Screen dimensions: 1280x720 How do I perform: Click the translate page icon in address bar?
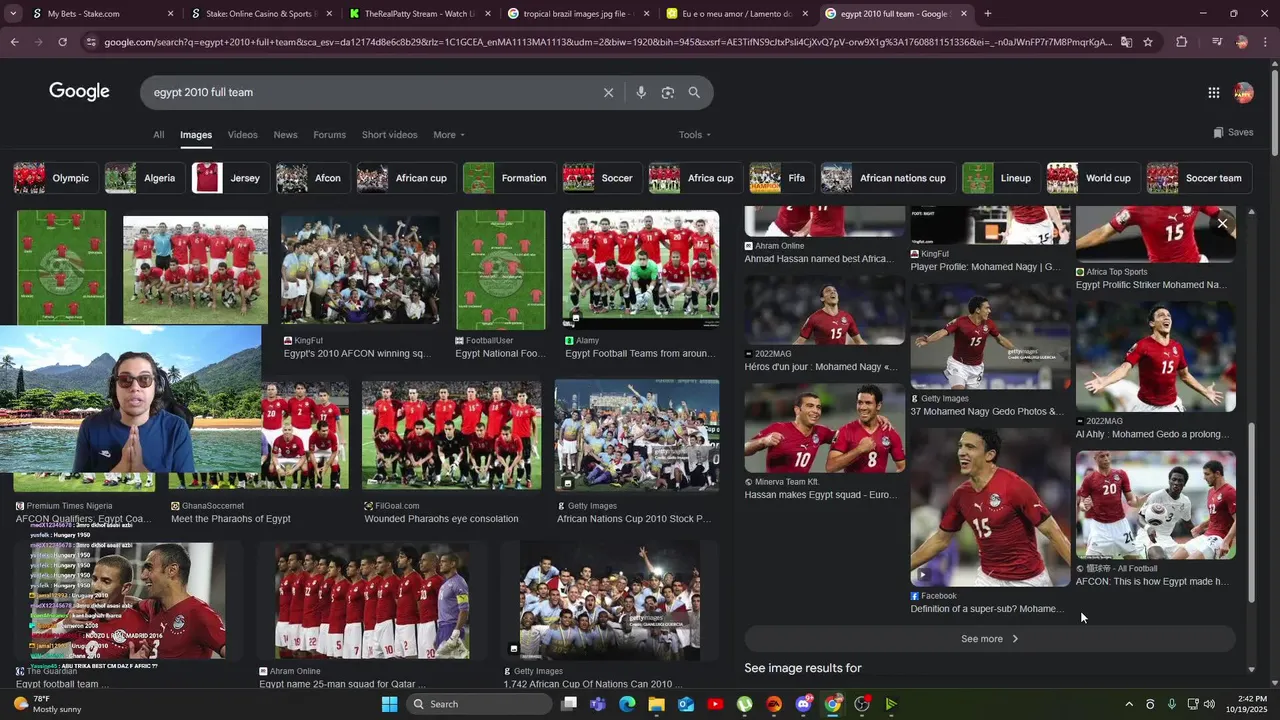1126,42
